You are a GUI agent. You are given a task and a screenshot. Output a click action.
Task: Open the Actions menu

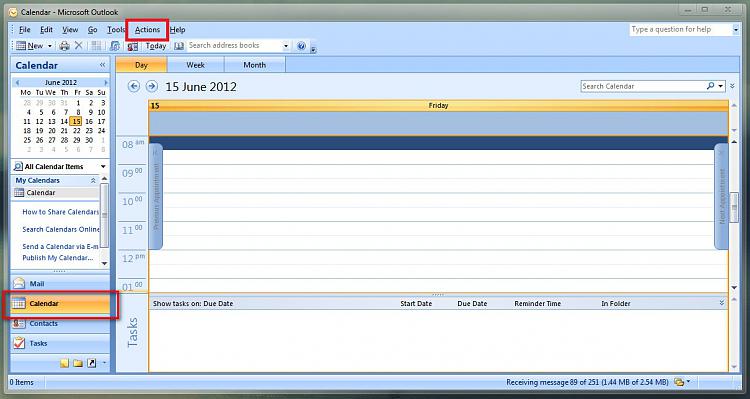coord(147,30)
